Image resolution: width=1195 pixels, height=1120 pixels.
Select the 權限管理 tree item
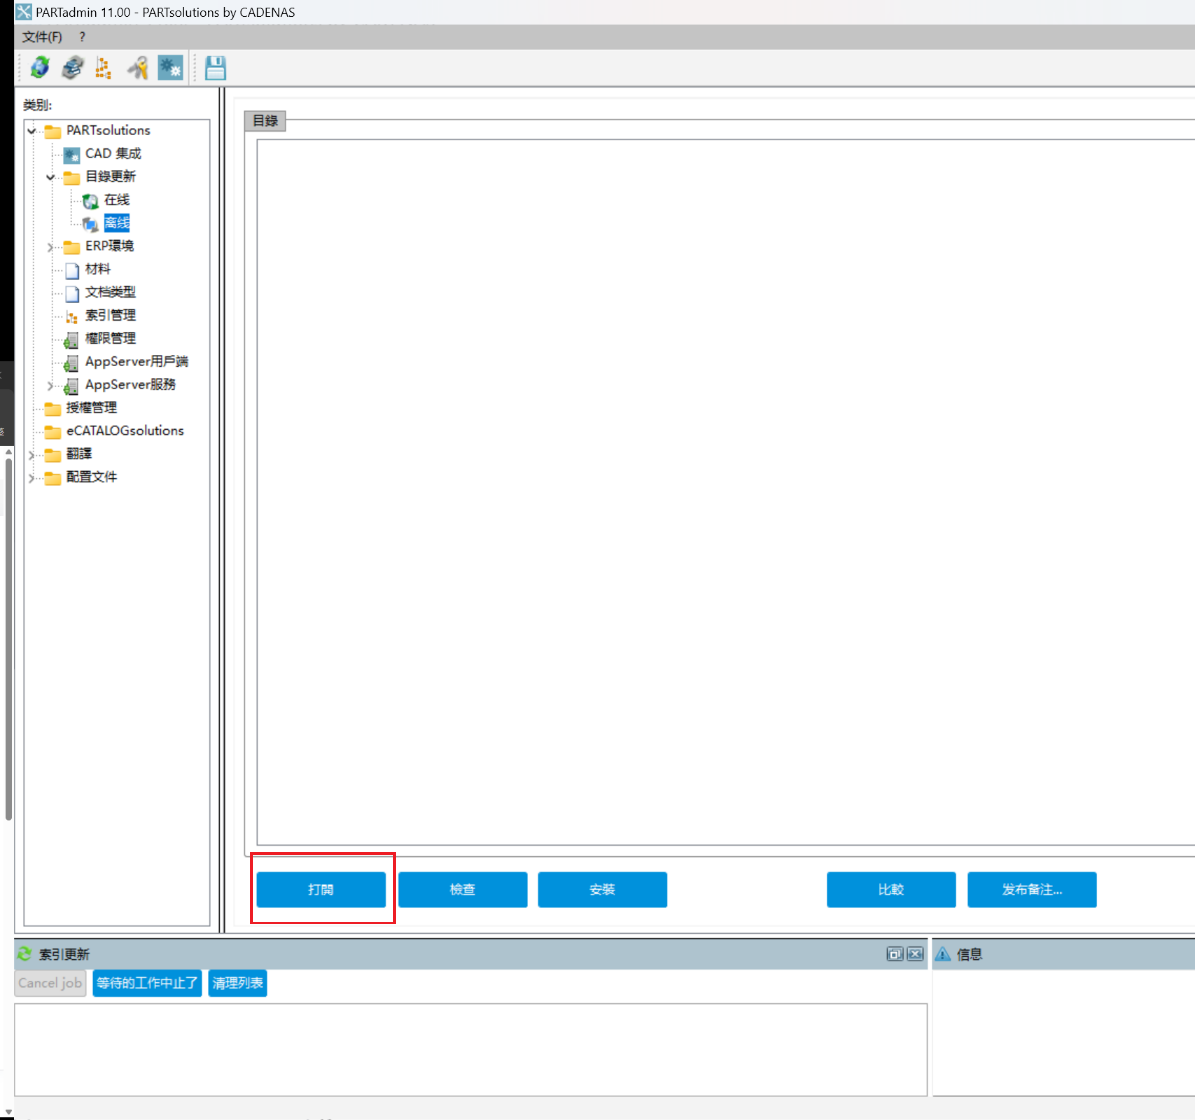pyautogui.click(x=111, y=338)
